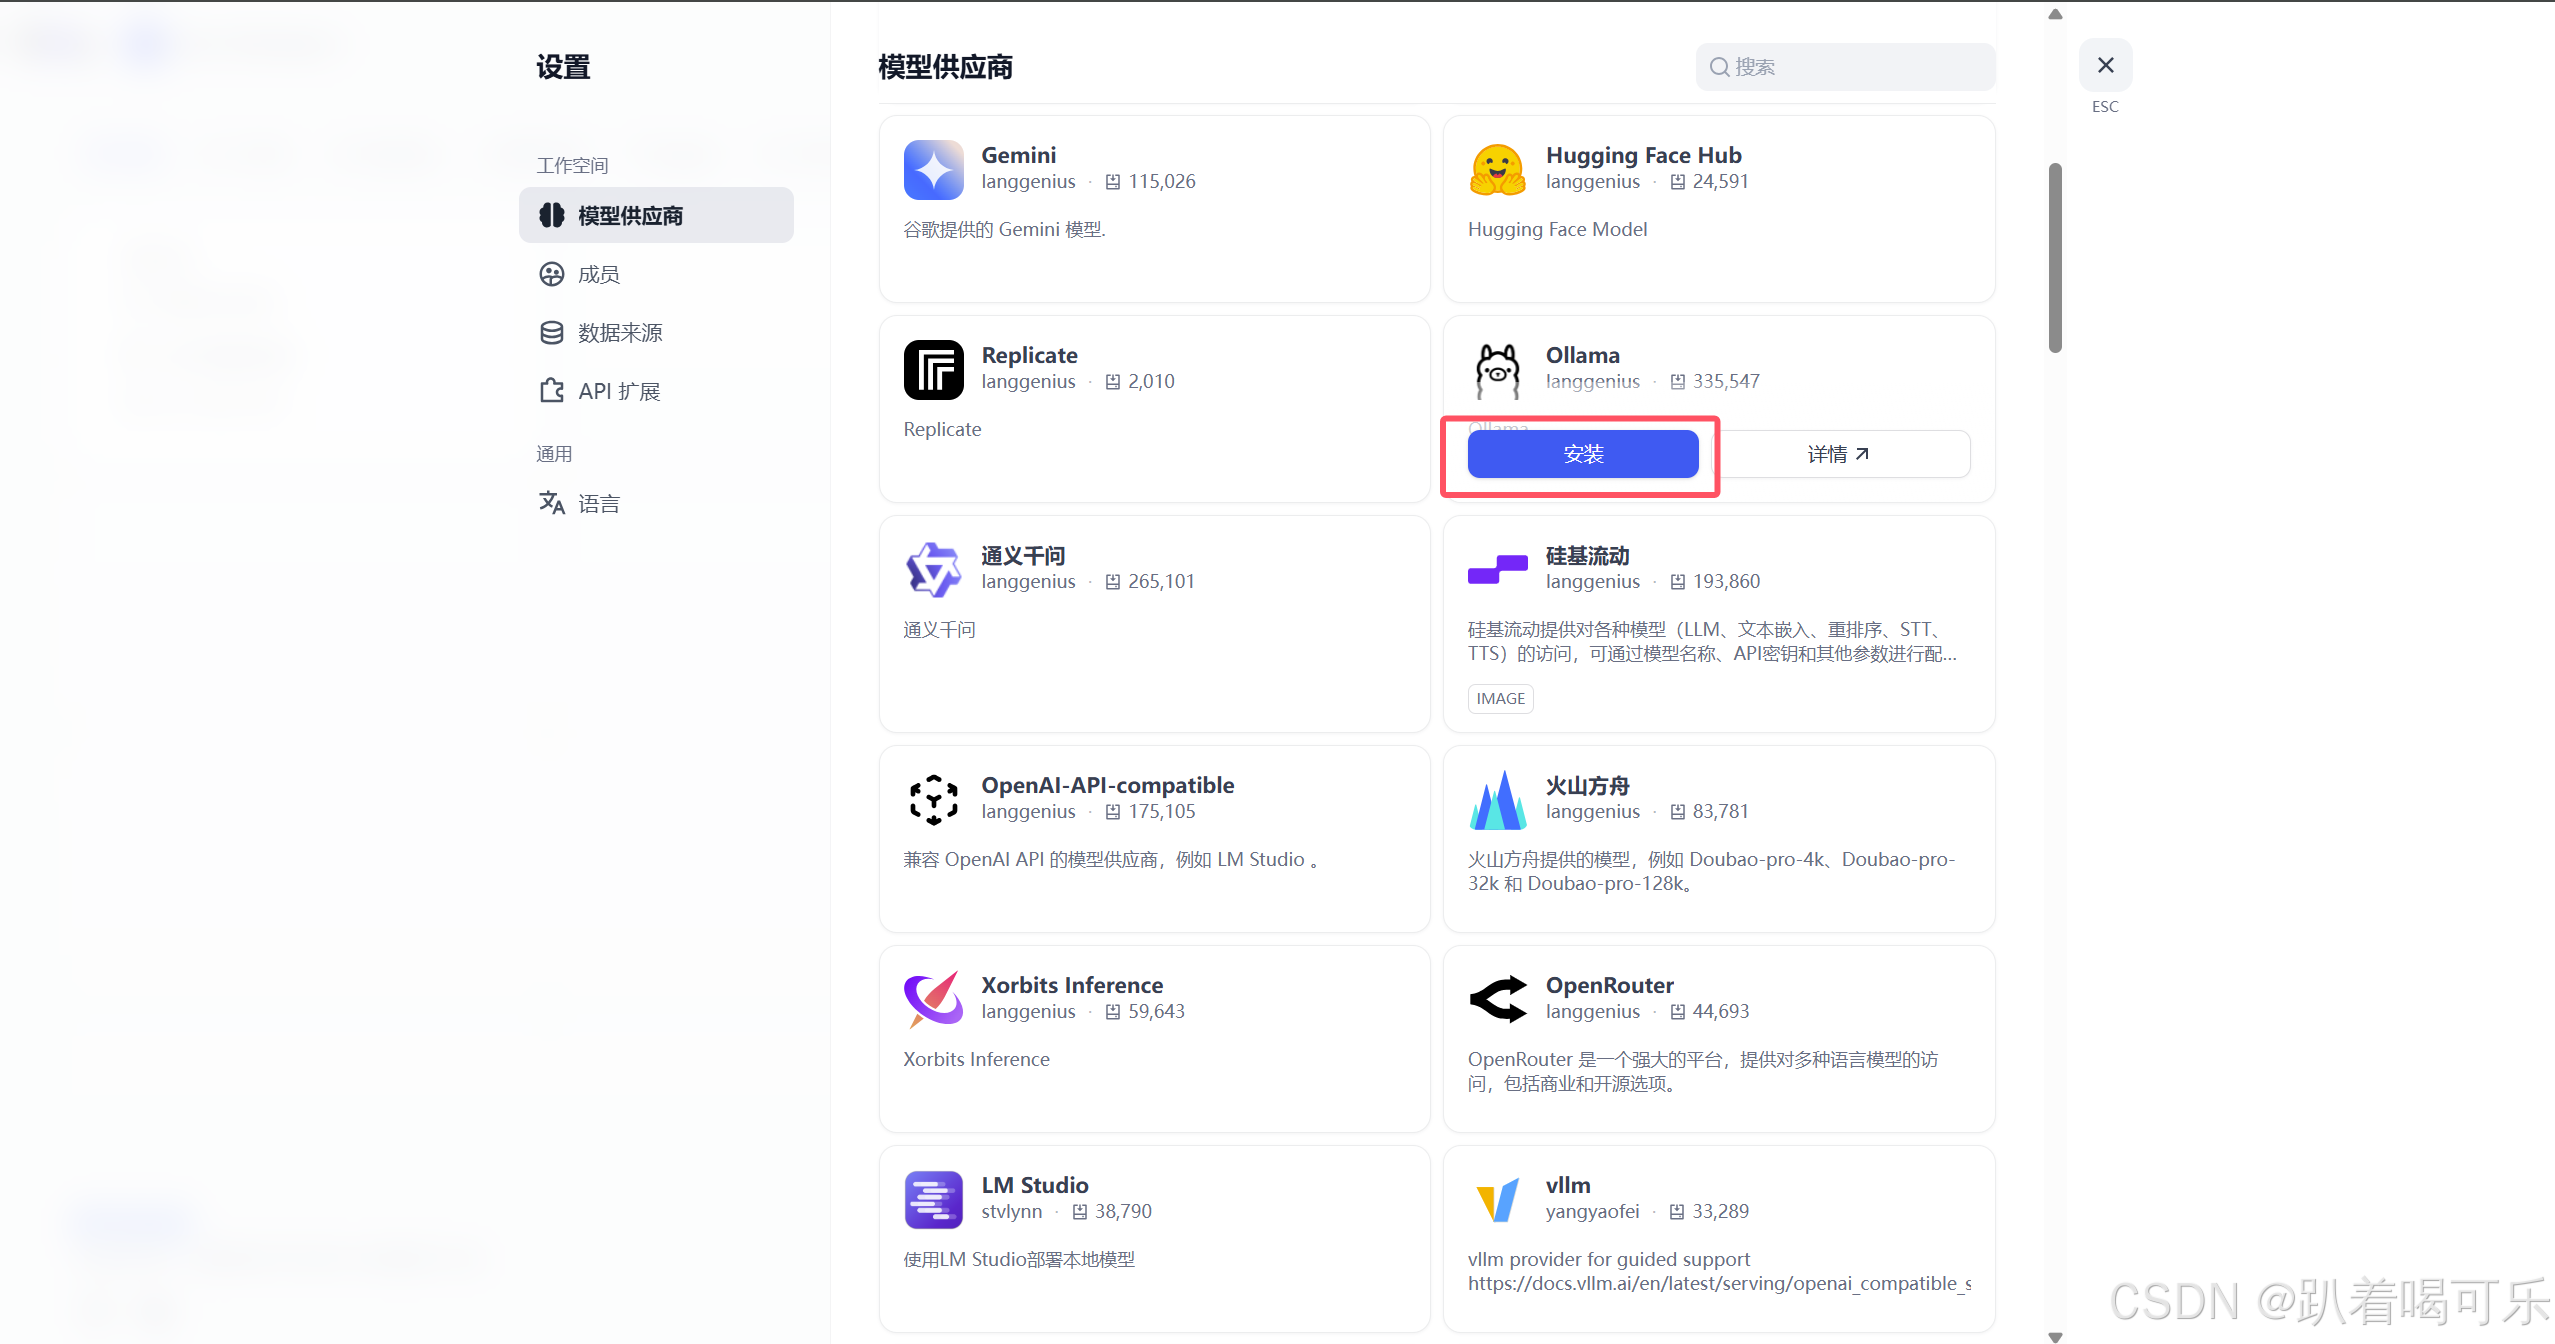Click the 44,693 install count

click(x=1720, y=1012)
